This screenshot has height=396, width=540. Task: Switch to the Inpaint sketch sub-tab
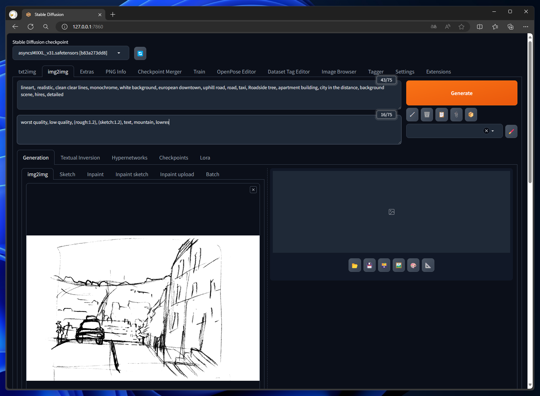(x=132, y=174)
